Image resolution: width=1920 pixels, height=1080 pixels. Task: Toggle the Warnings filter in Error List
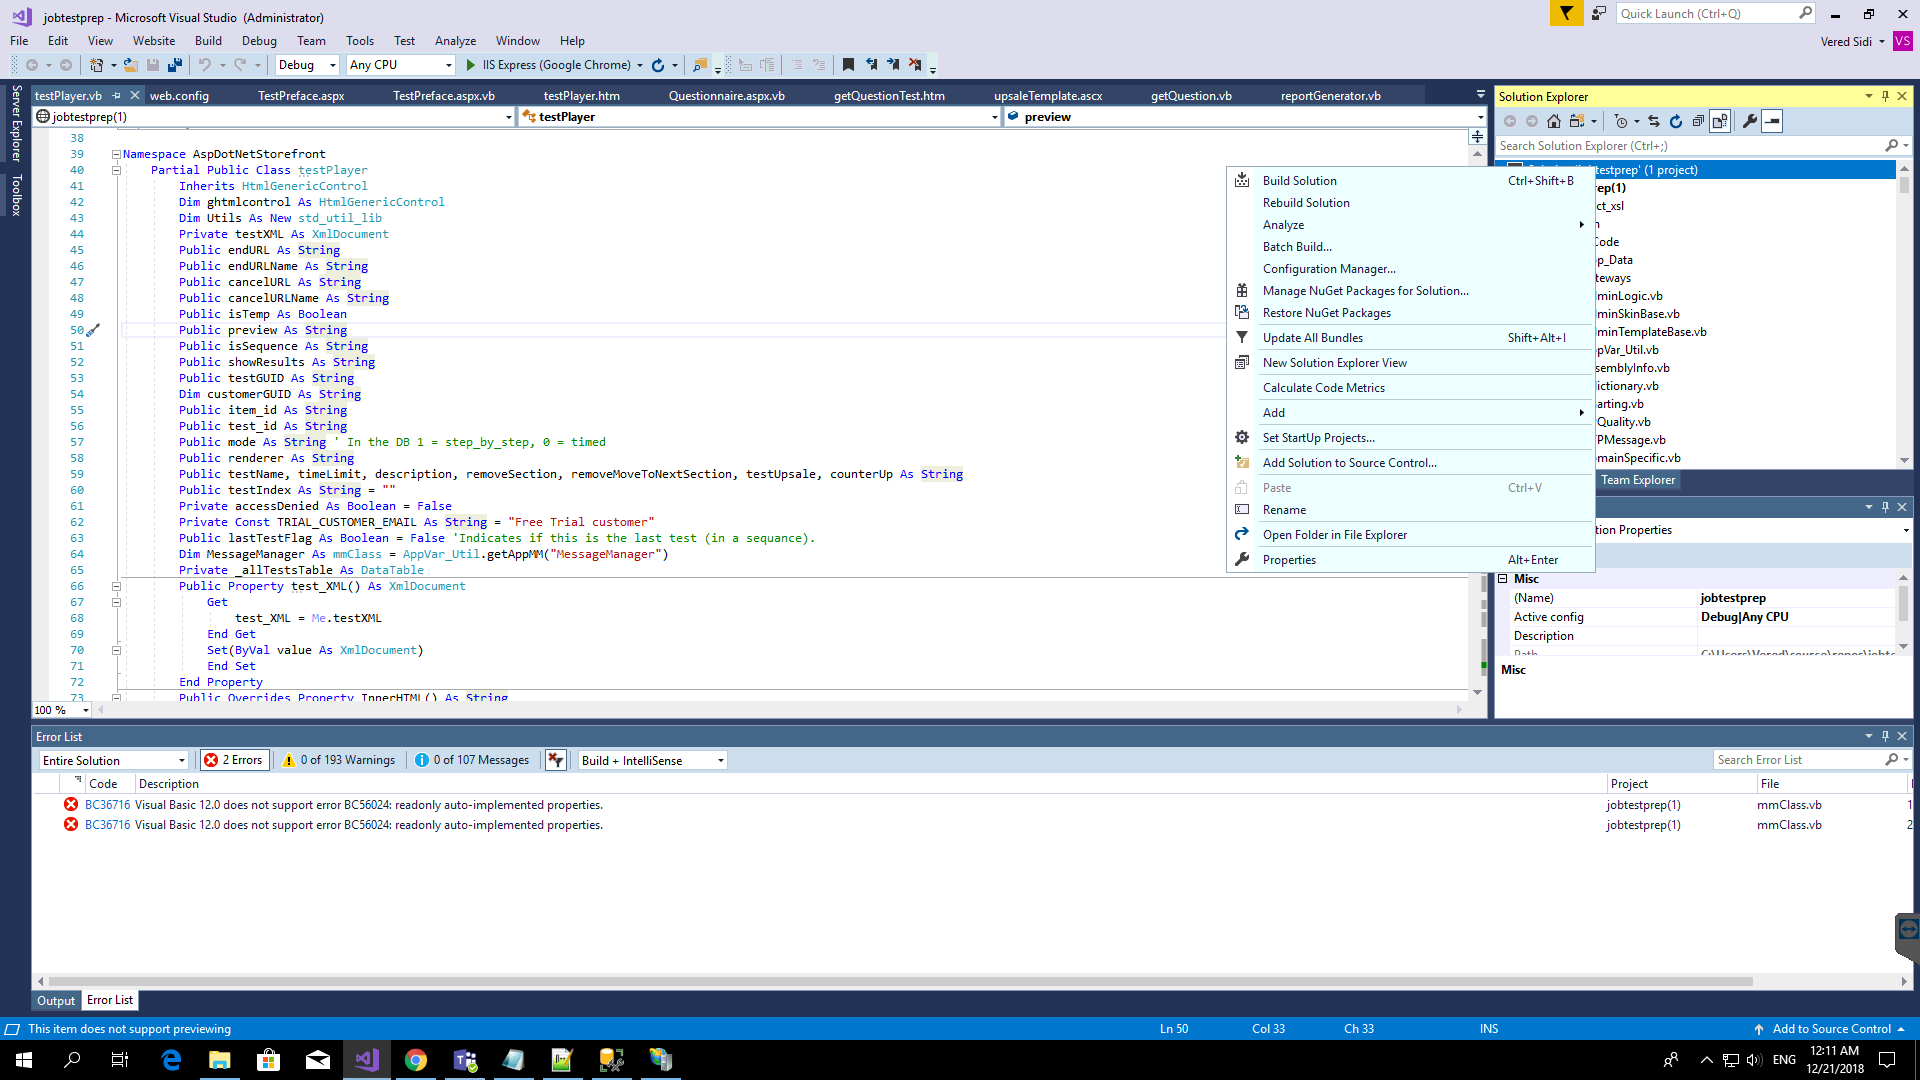tap(339, 759)
